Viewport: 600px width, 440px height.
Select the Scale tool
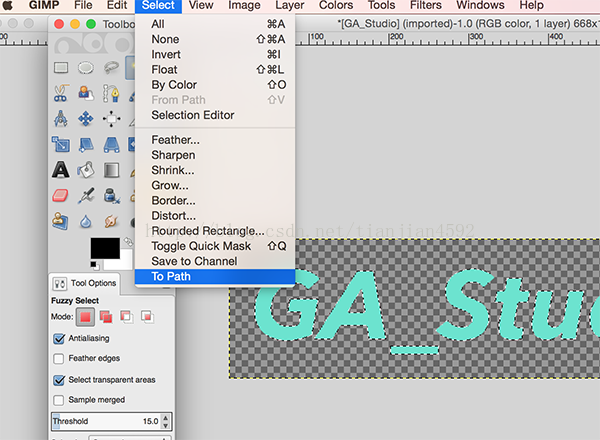tap(61, 145)
